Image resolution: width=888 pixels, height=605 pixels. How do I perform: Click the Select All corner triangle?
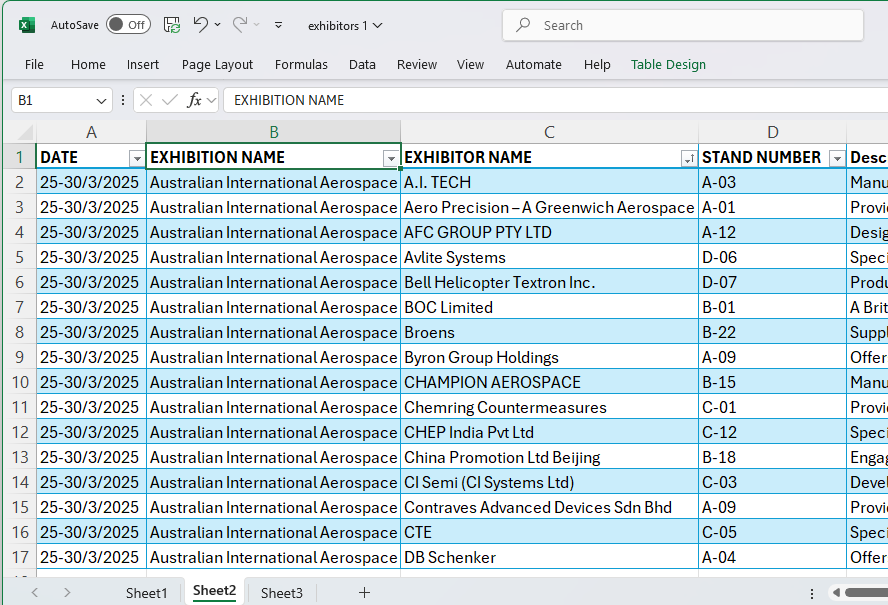tap(24, 133)
